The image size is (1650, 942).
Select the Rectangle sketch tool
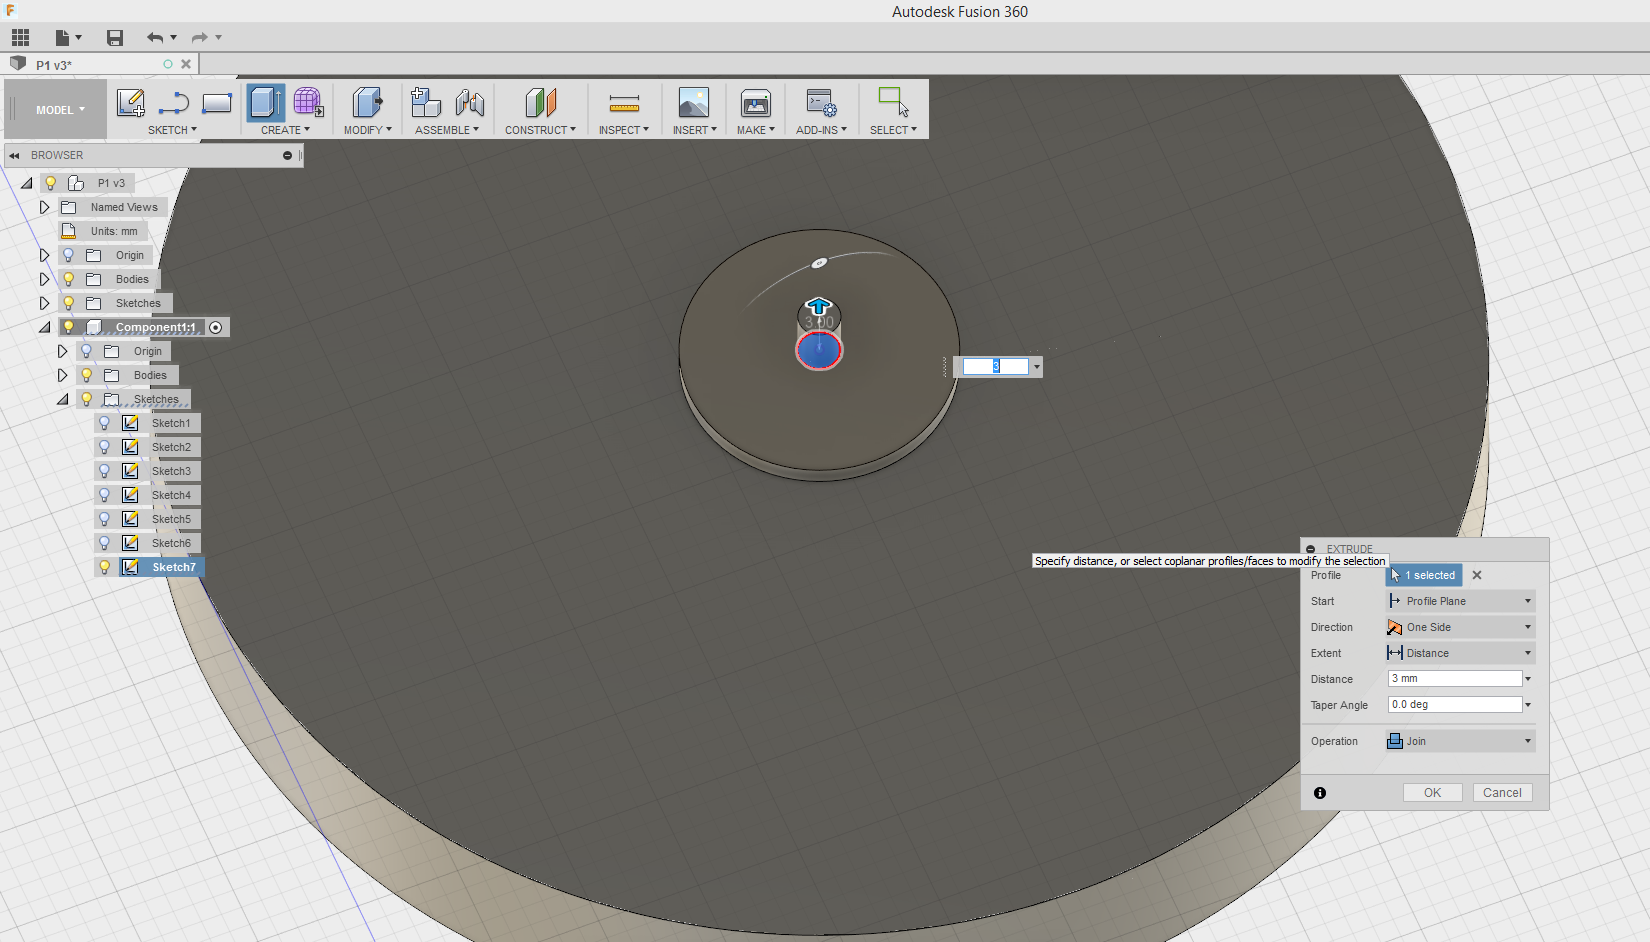pos(217,103)
